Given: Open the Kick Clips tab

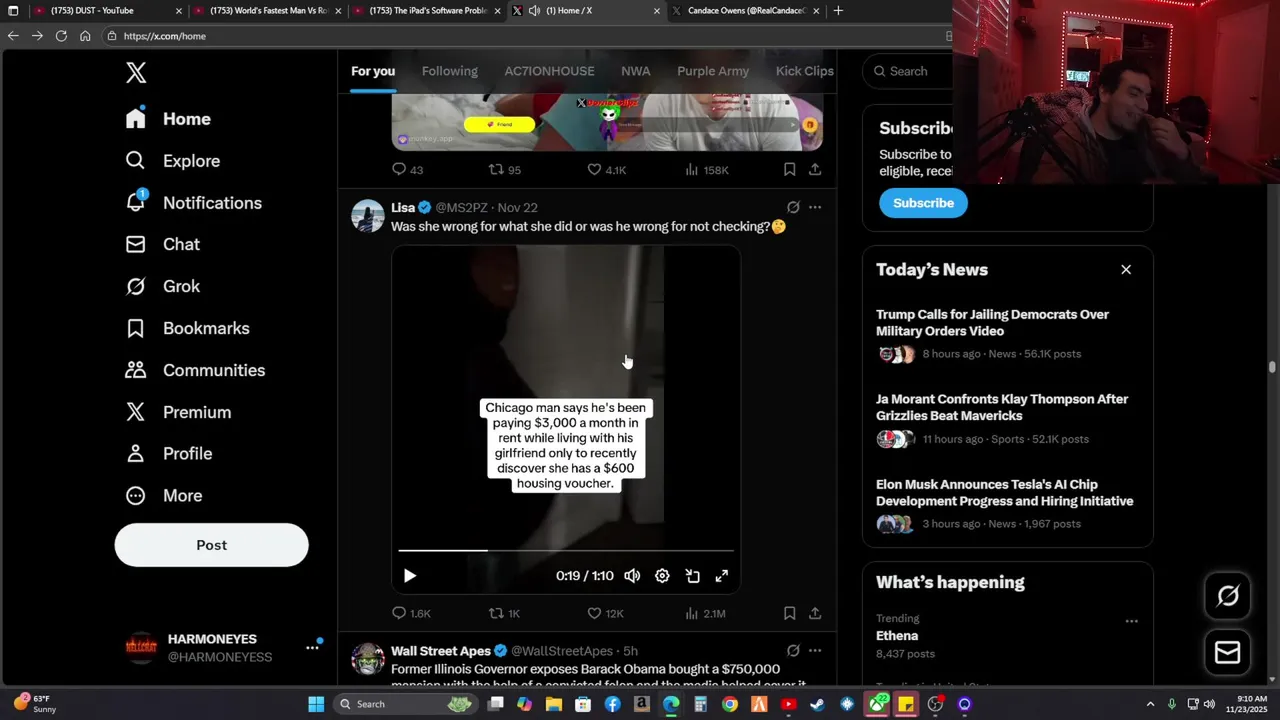Looking at the screenshot, I should point(804,71).
